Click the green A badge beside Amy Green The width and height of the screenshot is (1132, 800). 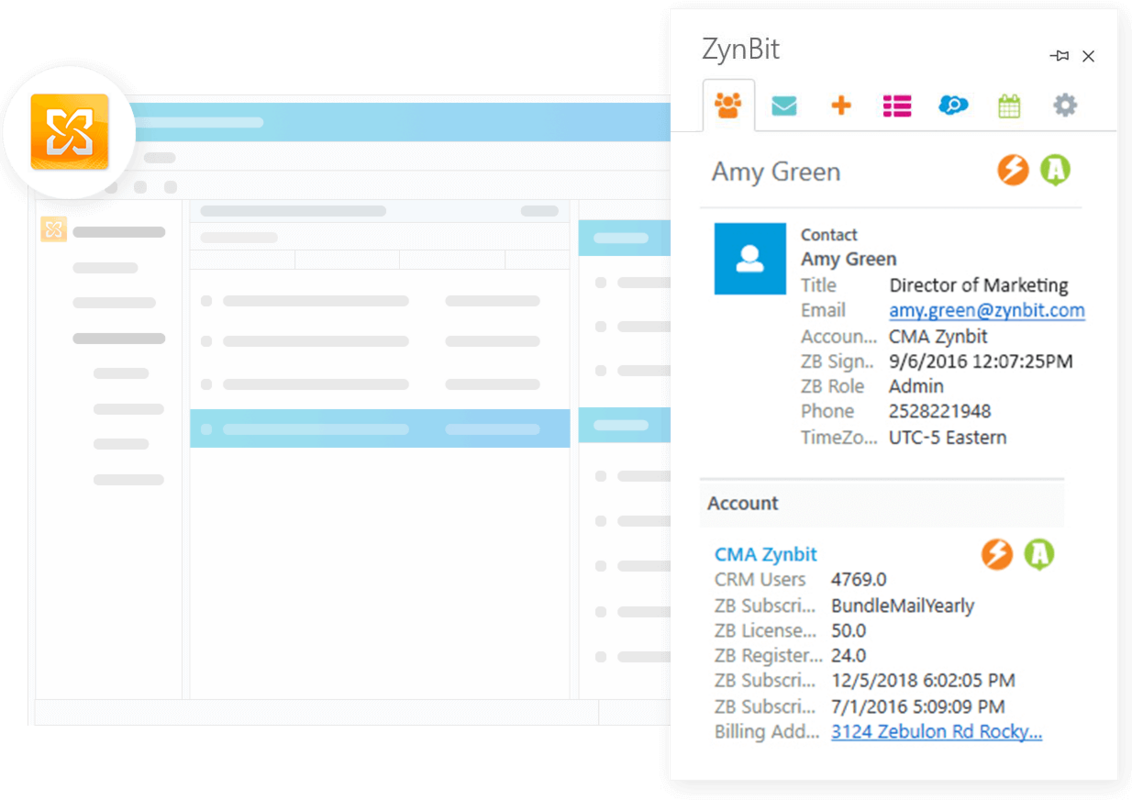click(x=1057, y=170)
